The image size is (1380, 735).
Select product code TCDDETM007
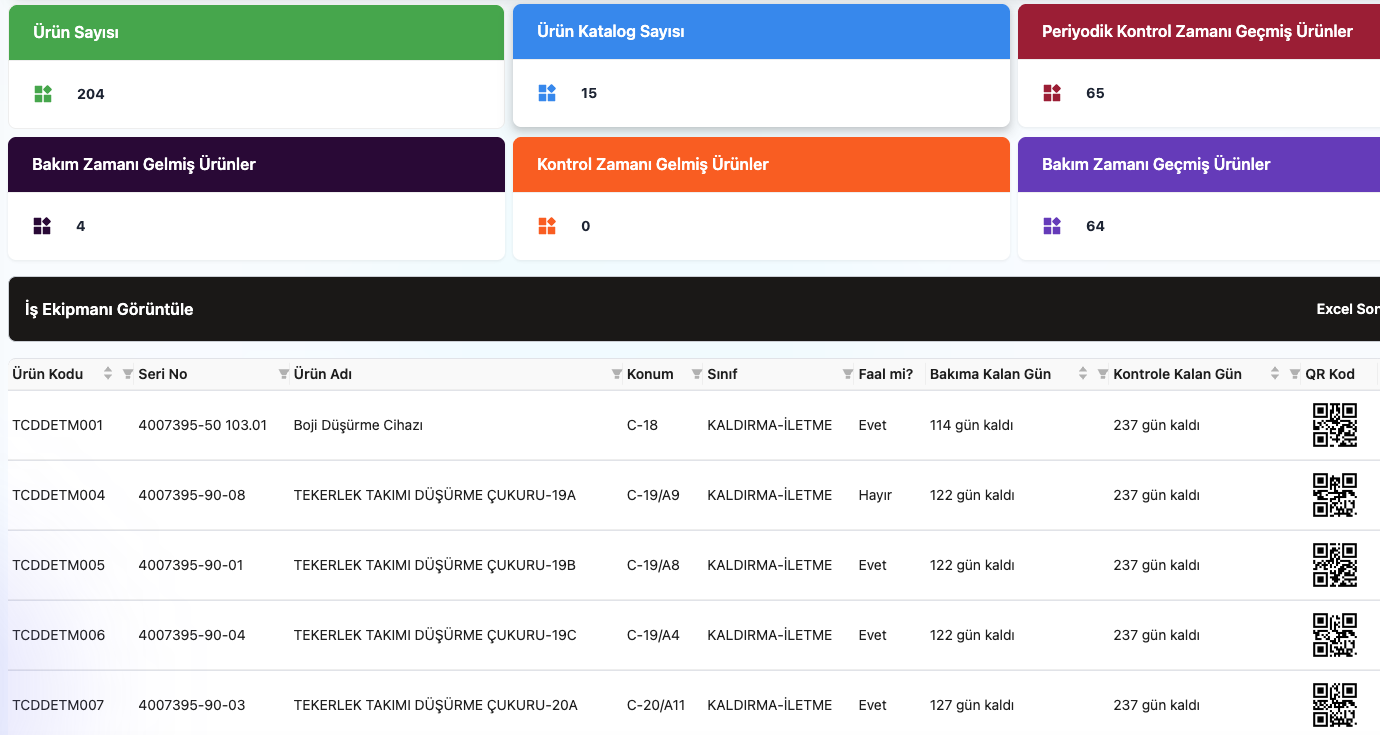(58, 705)
